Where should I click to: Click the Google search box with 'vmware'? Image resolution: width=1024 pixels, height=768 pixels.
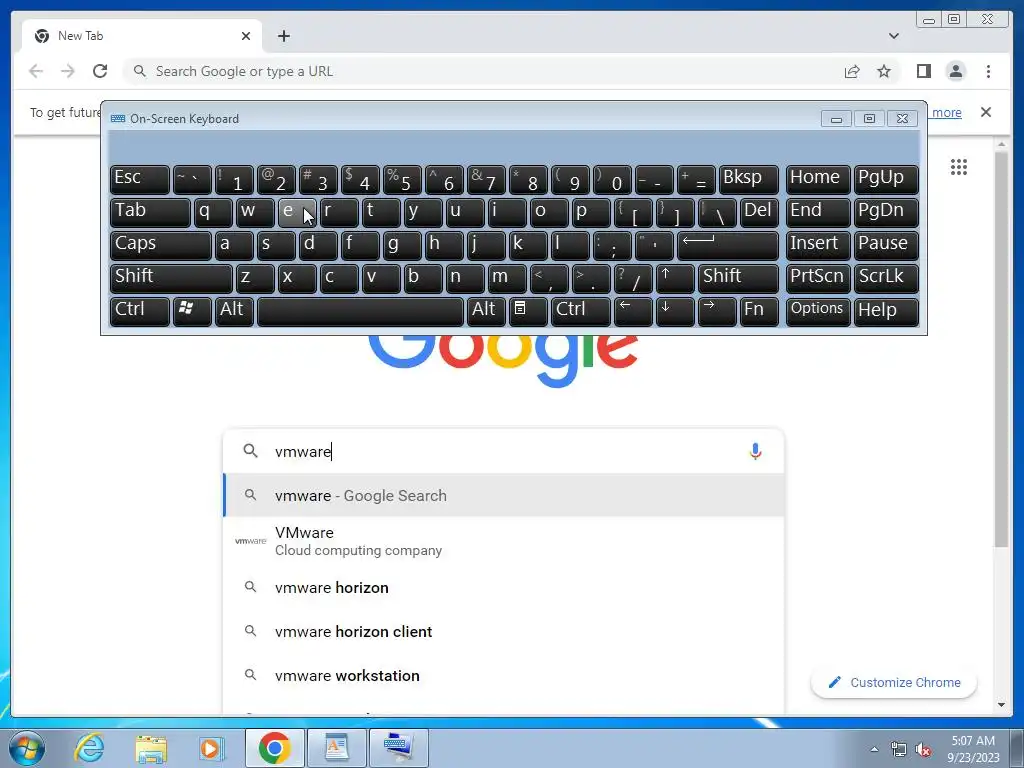point(504,451)
